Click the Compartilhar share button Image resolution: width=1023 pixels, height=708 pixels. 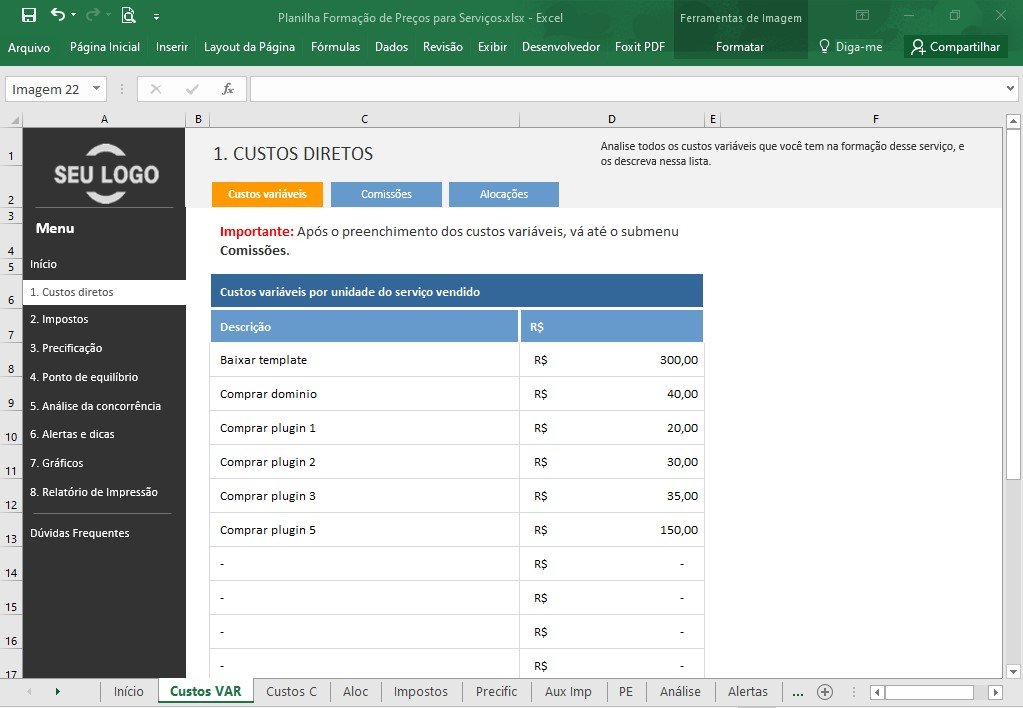956,46
